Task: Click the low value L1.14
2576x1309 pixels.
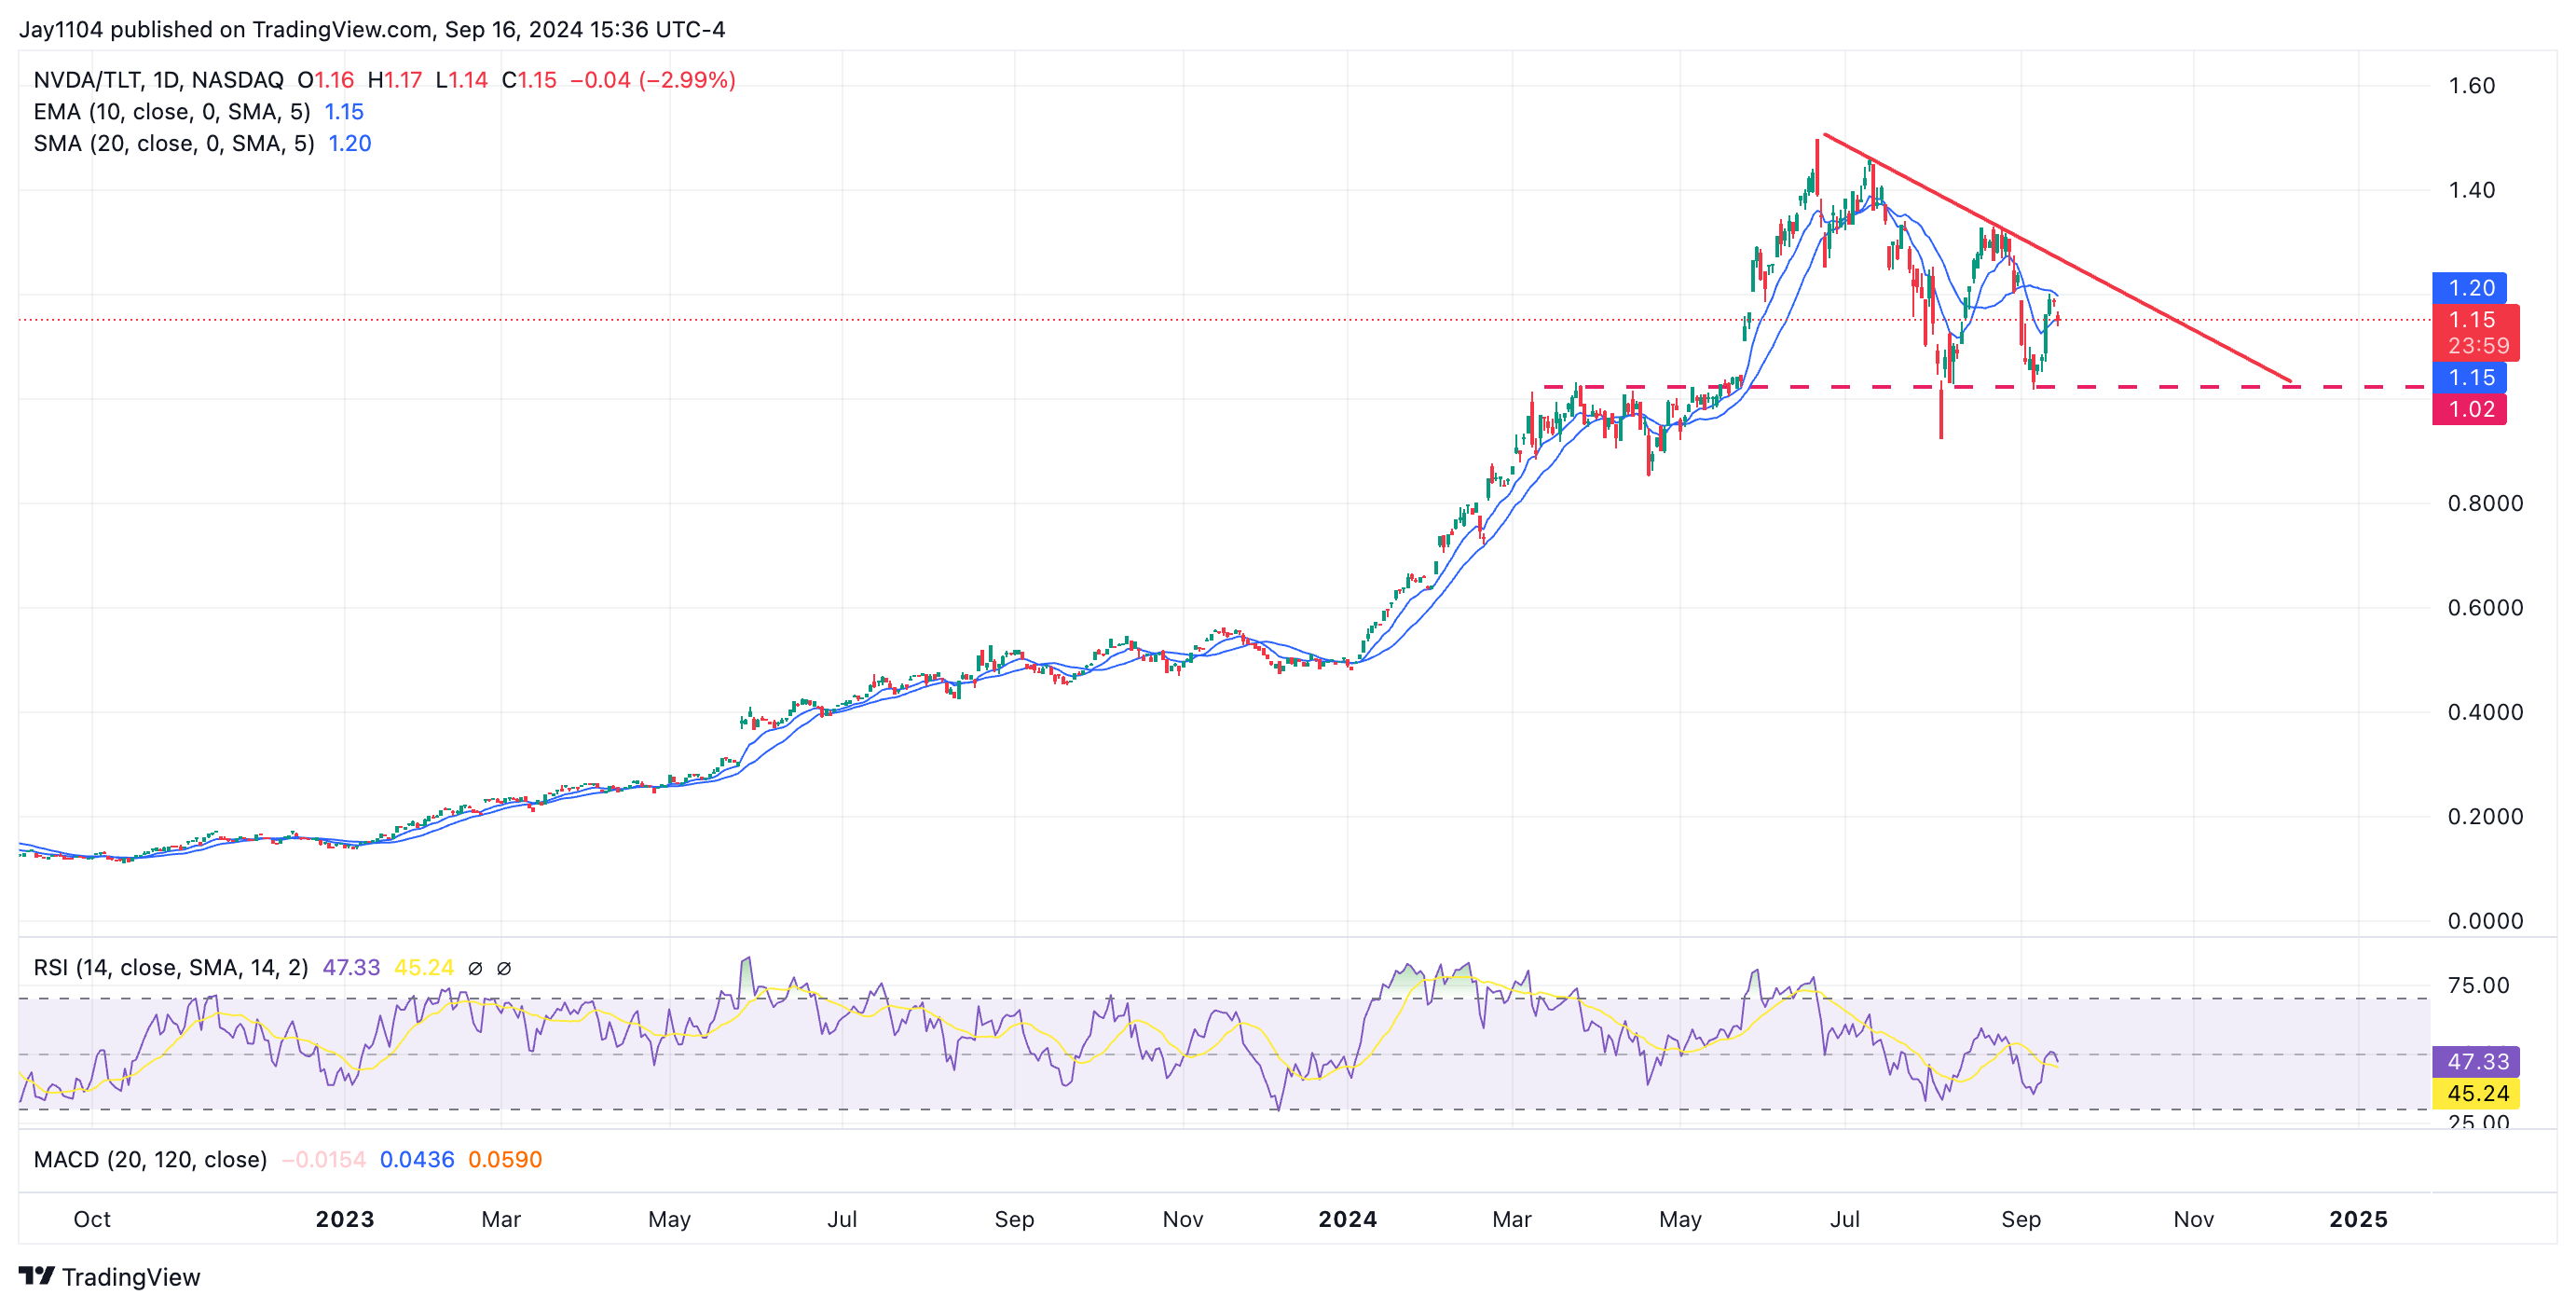Action: (462, 80)
